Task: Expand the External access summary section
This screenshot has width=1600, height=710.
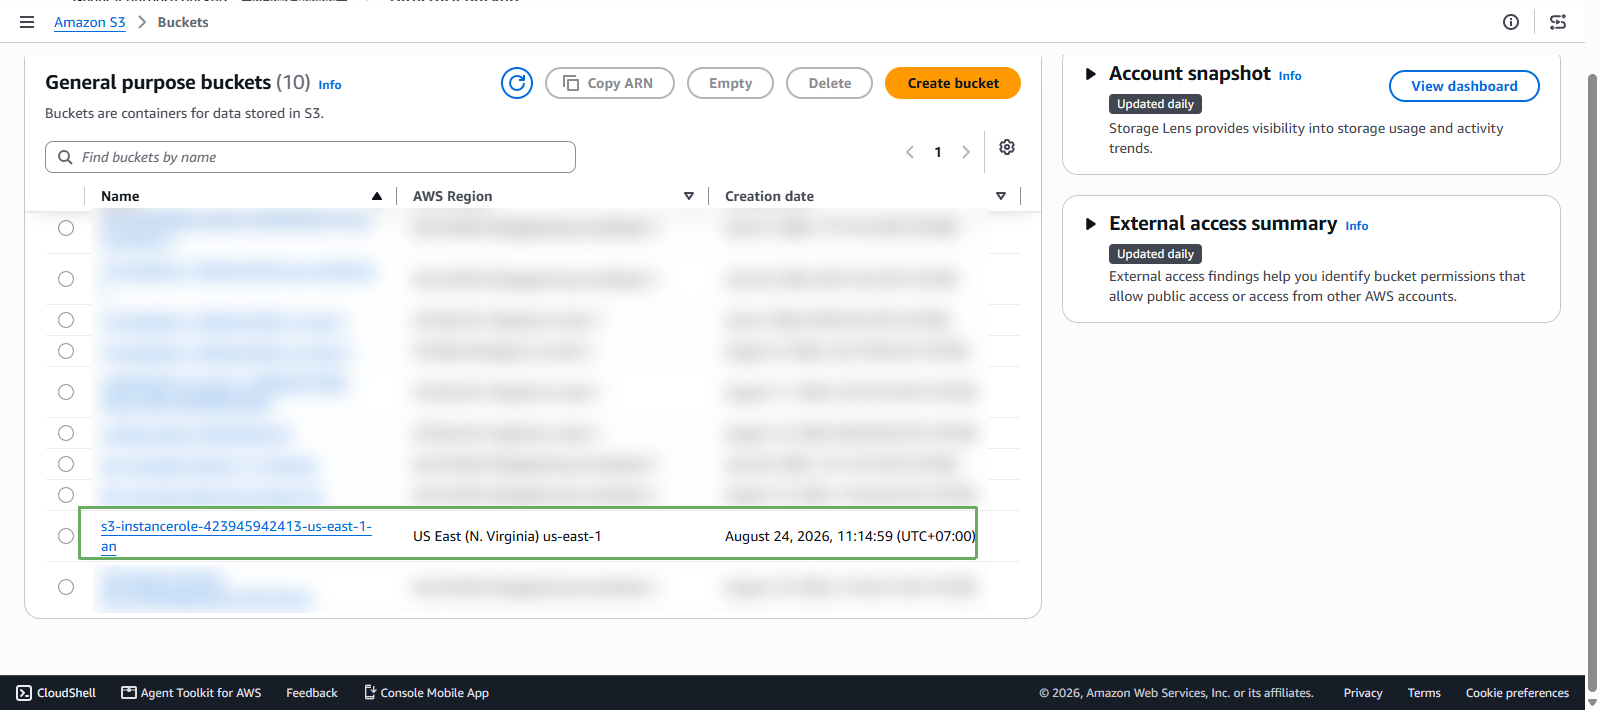Action: point(1091,224)
